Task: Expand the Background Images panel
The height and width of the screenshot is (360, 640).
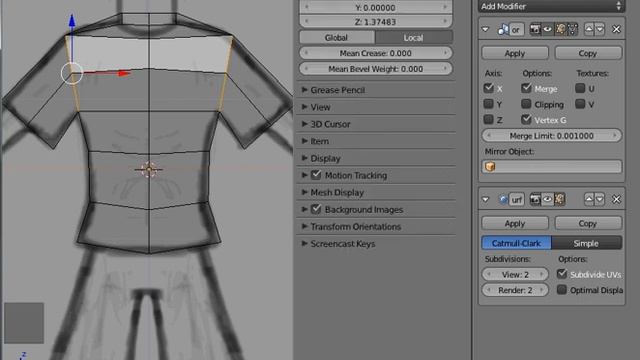Action: point(304,209)
